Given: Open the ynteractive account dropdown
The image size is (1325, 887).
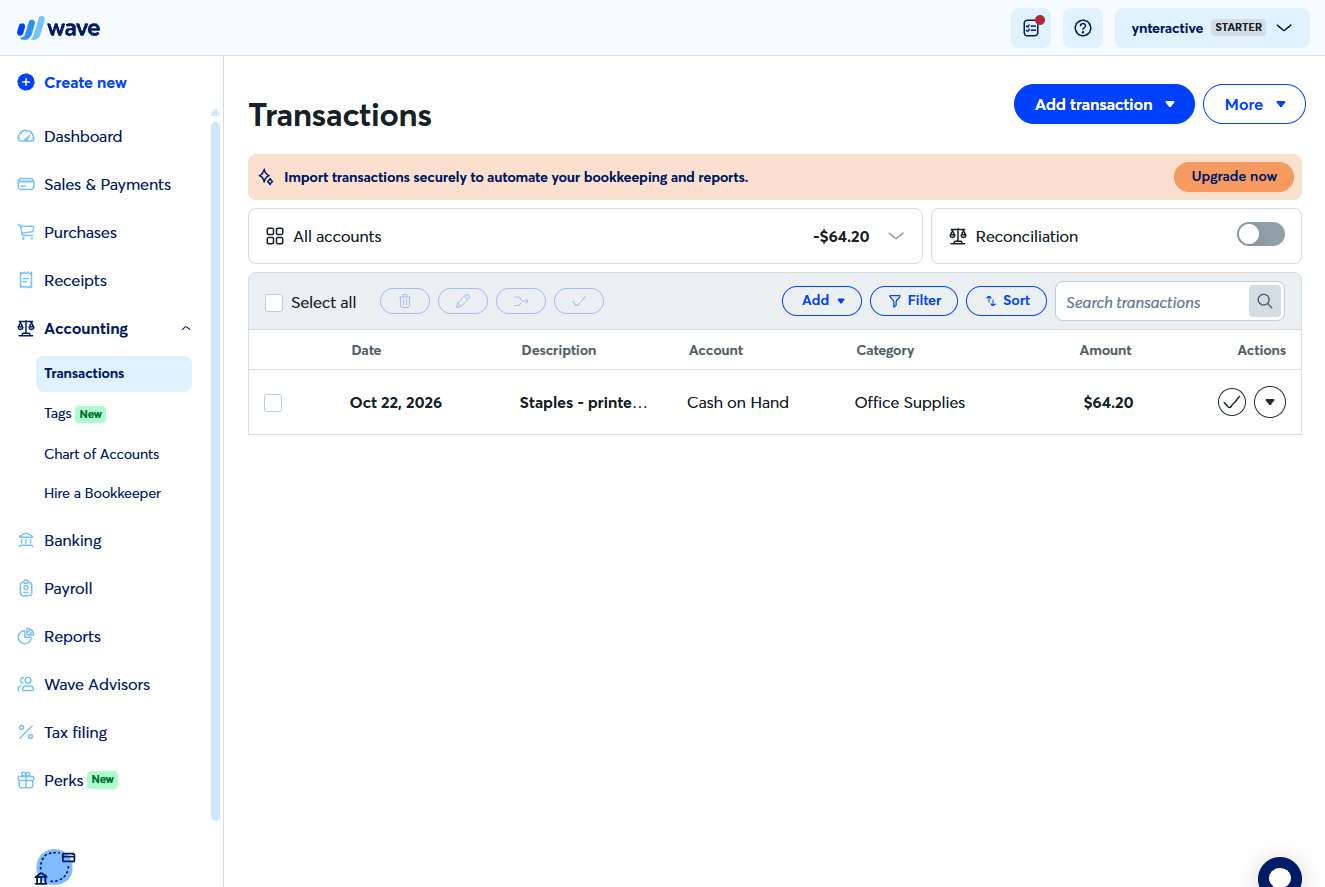Looking at the screenshot, I should coord(1212,28).
